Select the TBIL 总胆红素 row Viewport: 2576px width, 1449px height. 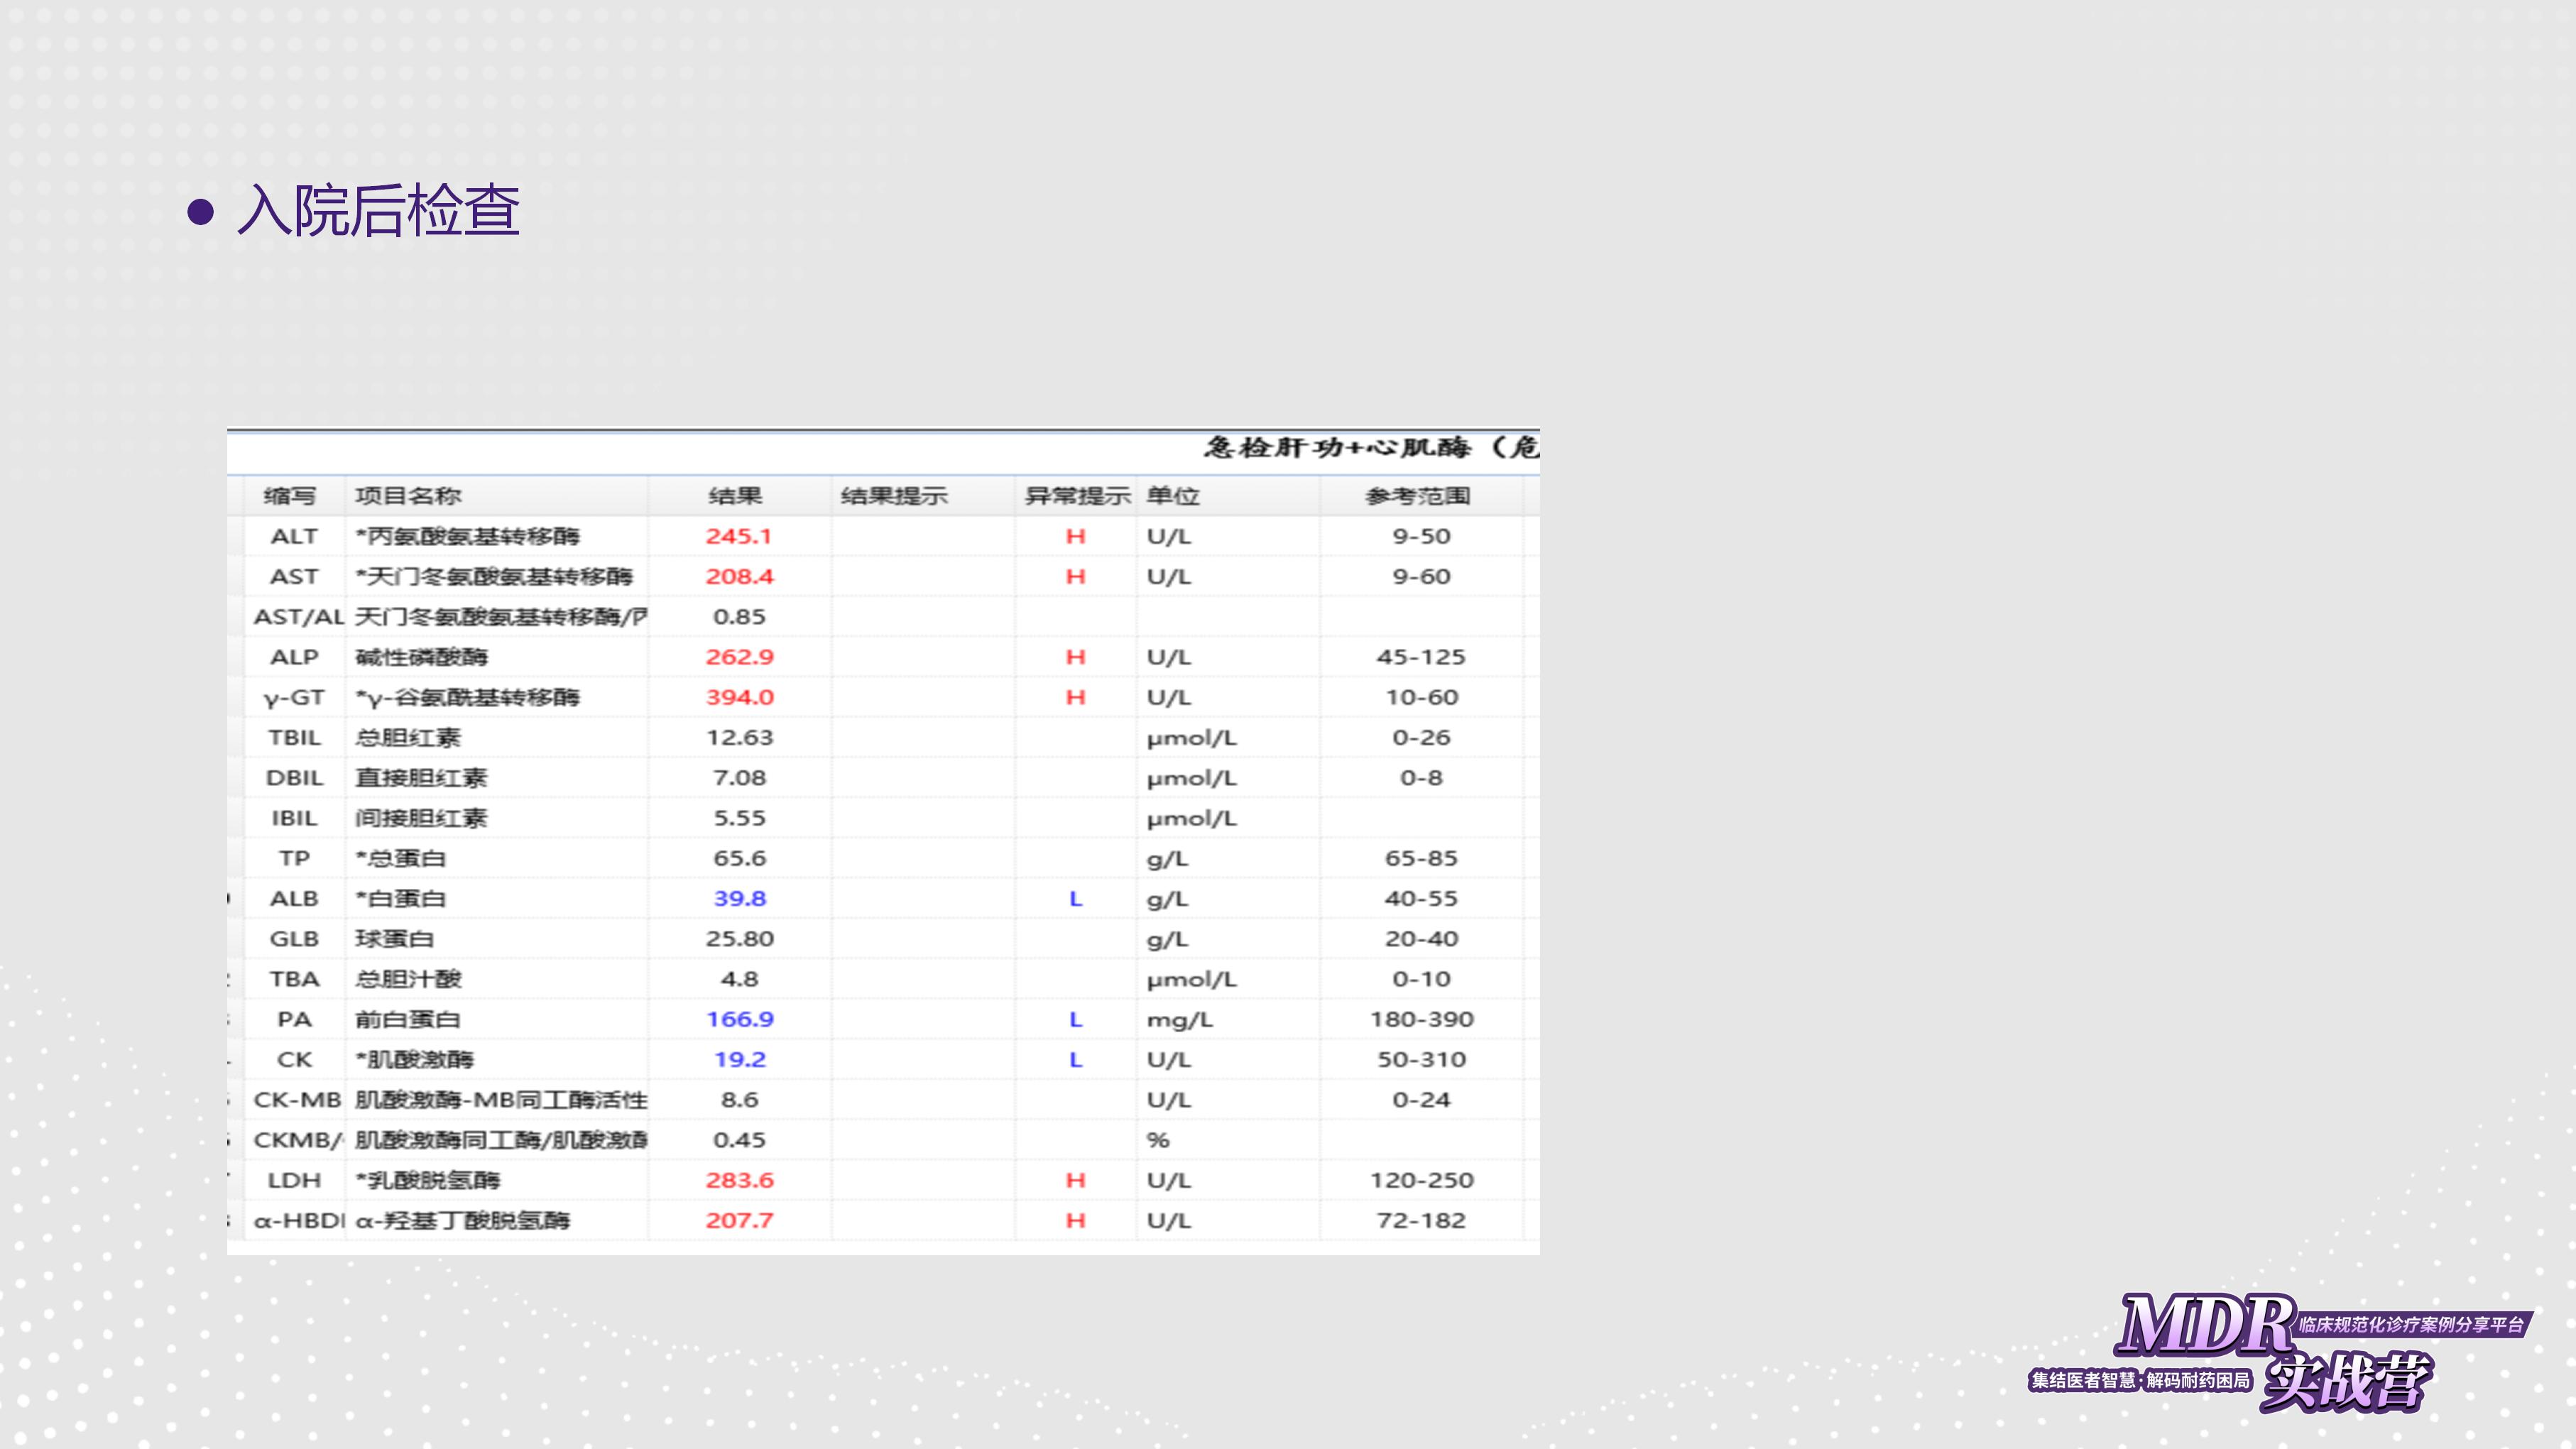pyautogui.click(x=408, y=738)
